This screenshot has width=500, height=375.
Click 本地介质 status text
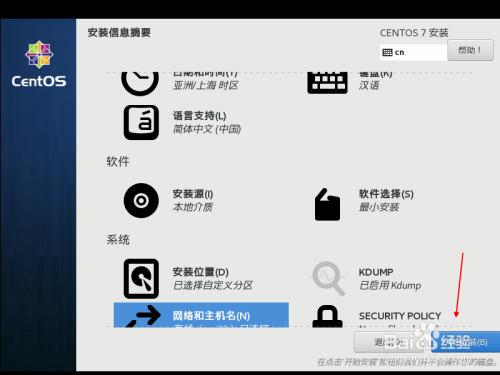[x=193, y=207]
